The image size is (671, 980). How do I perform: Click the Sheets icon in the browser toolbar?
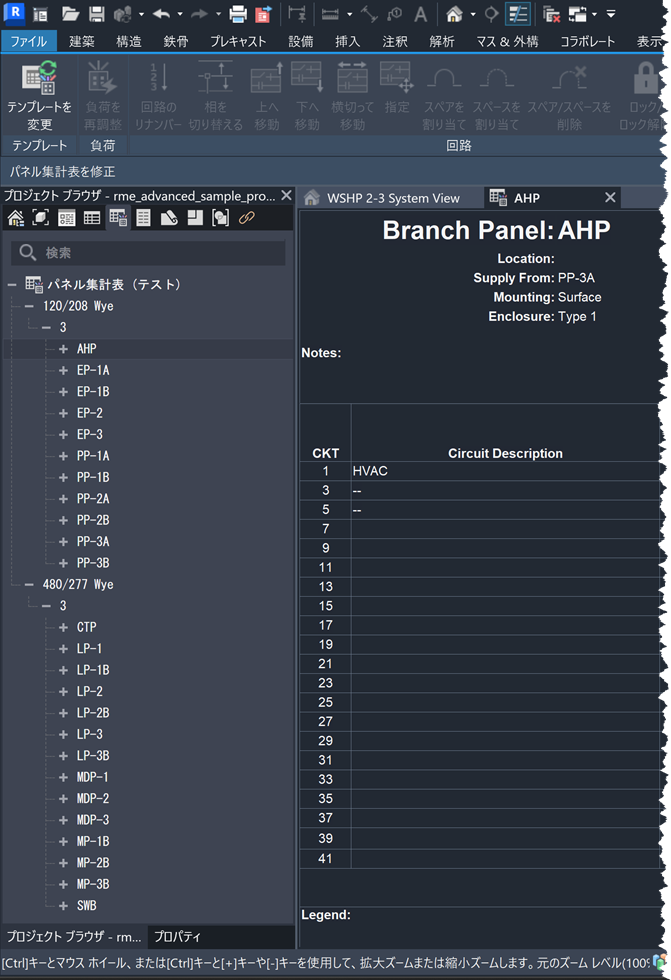(x=143, y=218)
